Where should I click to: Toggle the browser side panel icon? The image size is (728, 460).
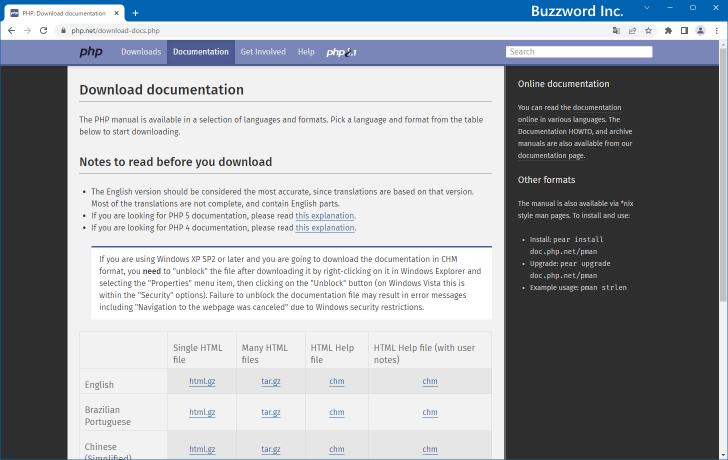point(685,31)
